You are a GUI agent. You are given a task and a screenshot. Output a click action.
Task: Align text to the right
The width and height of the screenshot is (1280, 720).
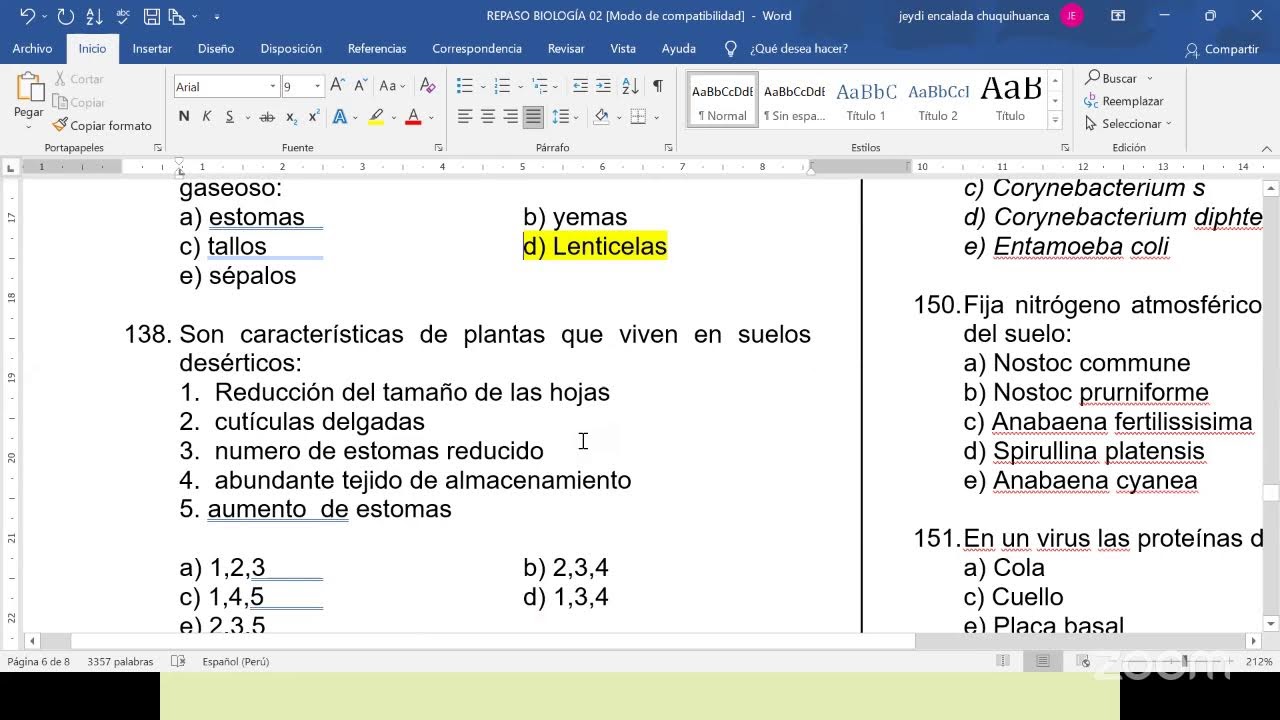511,117
